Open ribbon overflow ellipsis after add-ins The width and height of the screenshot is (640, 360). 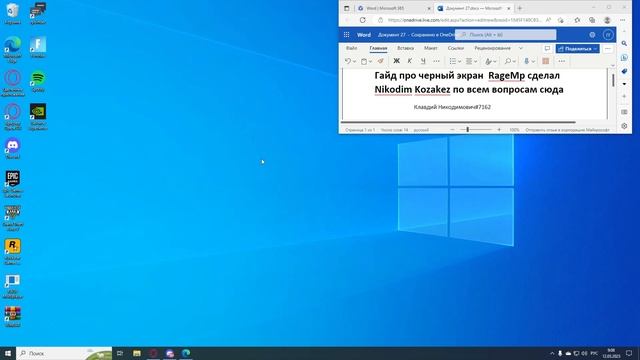pyautogui.click(x=562, y=61)
